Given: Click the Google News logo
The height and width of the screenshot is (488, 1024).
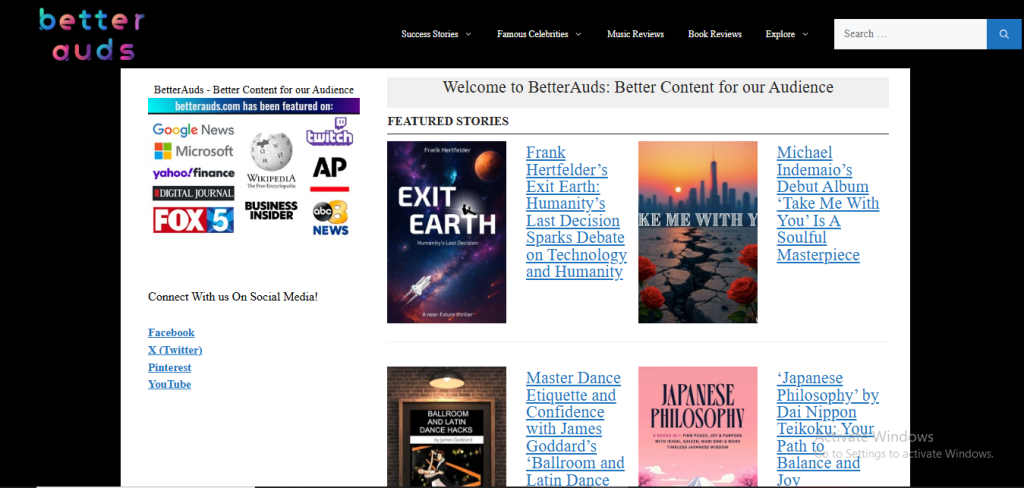Looking at the screenshot, I should click(193, 130).
